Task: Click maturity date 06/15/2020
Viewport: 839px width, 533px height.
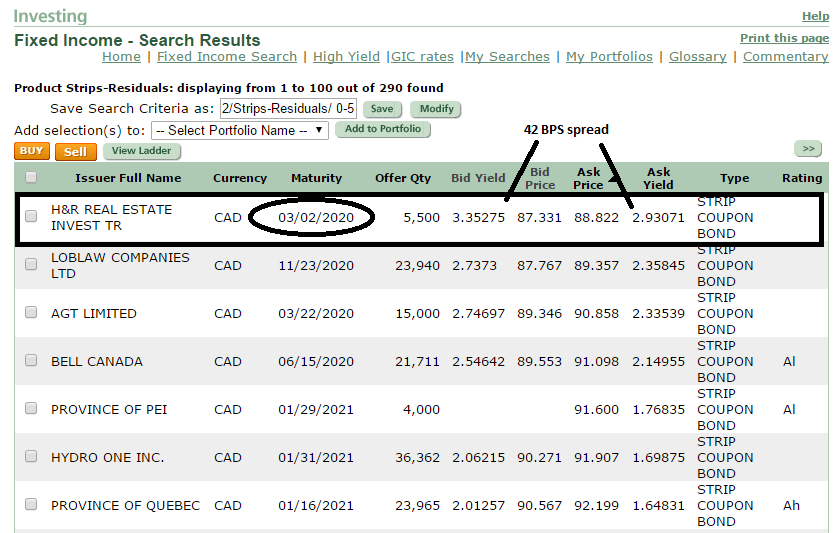Action: [316, 362]
